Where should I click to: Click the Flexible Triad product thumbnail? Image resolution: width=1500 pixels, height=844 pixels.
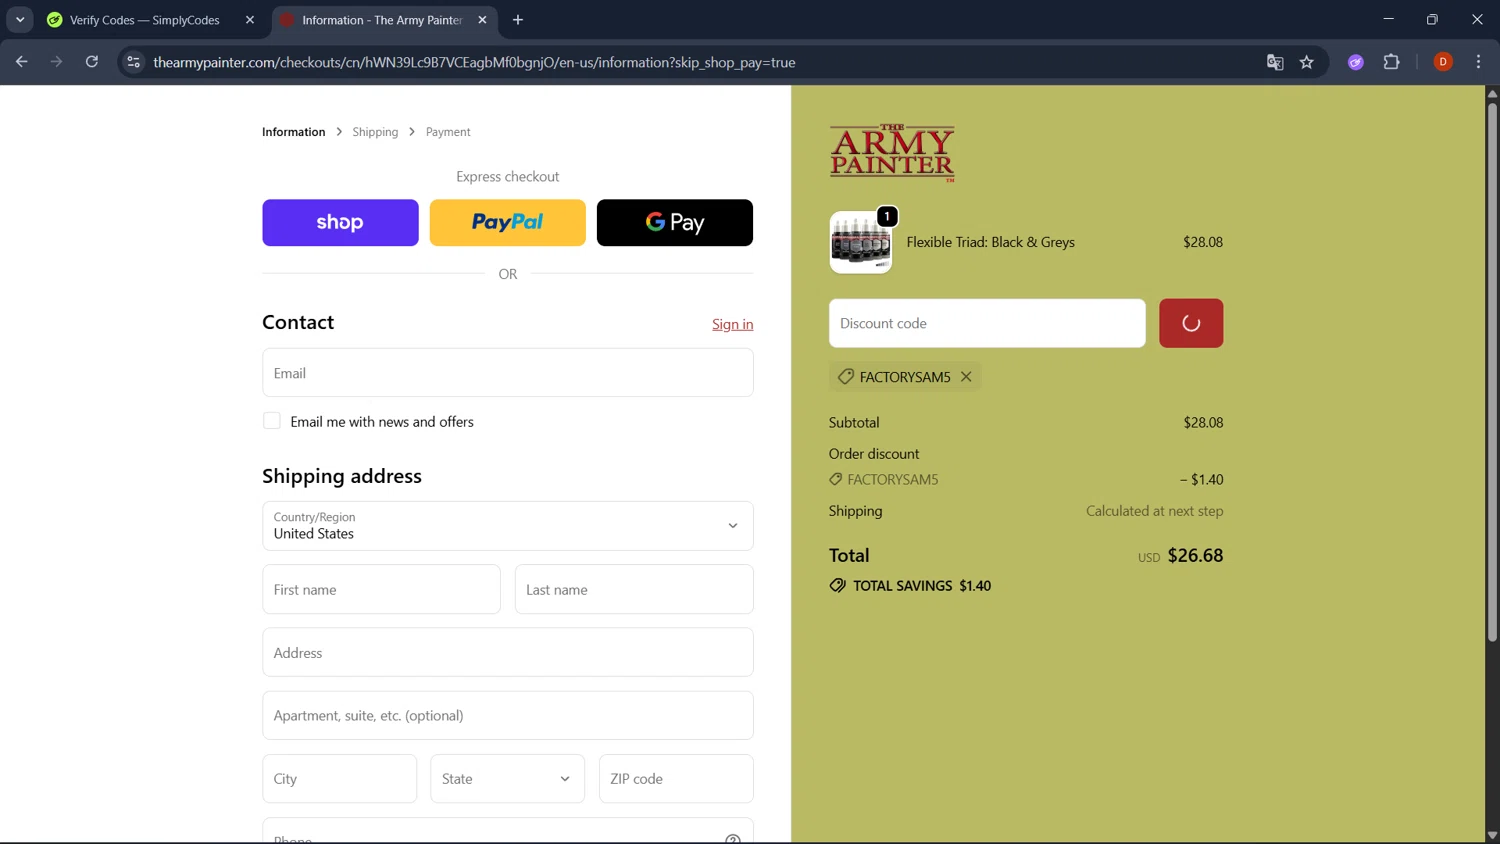(x=861, y=242)
